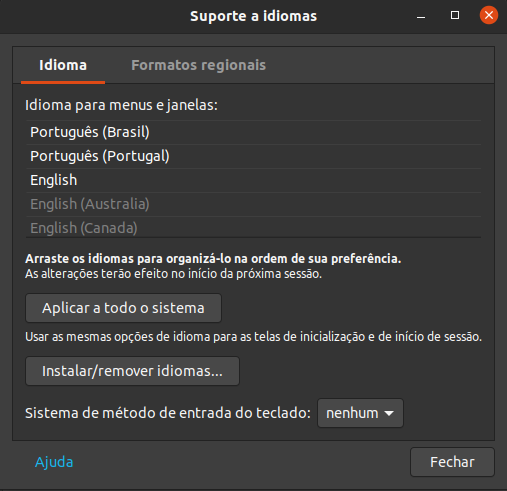507x491 pixels.
Task: Click the Fechar button
Action: [x=452, y=462]
